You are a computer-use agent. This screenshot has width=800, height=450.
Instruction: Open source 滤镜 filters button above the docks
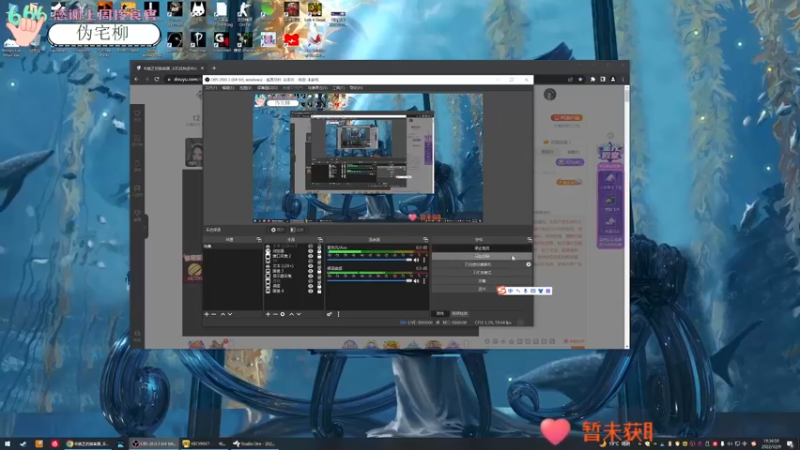297,230
